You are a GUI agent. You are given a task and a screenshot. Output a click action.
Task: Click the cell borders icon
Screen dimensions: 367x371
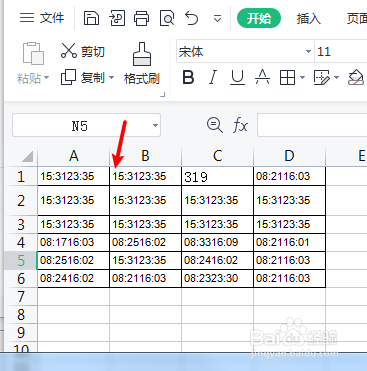[287, 78]
